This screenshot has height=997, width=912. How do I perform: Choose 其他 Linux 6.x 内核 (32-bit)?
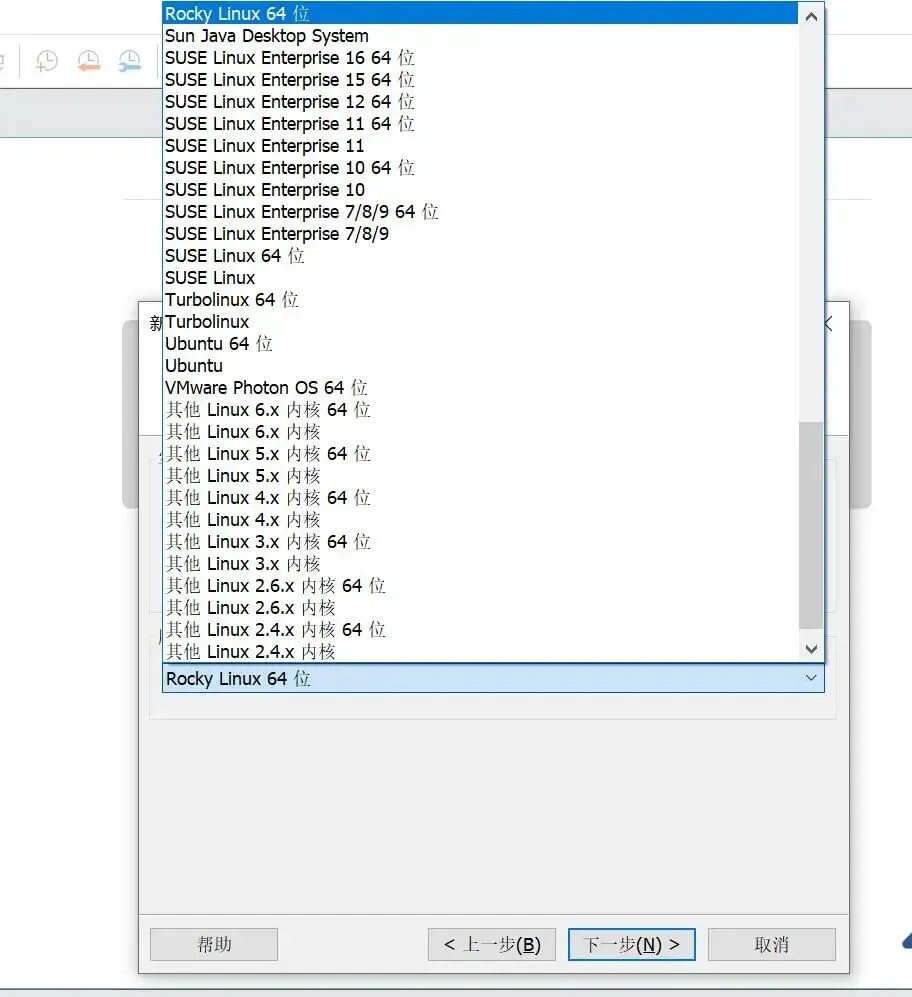pyautogui.click(x=480, y=432)
